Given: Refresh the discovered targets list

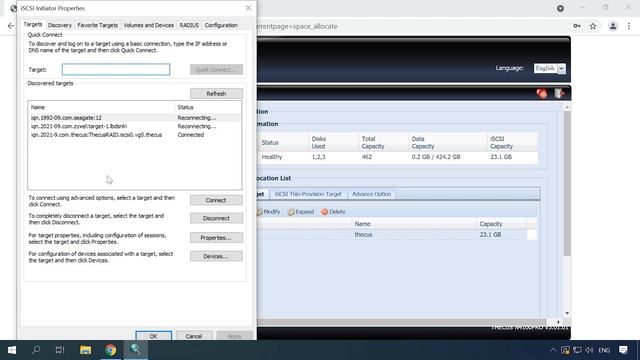Looking at the screenshot, I should tap(216, 93).
